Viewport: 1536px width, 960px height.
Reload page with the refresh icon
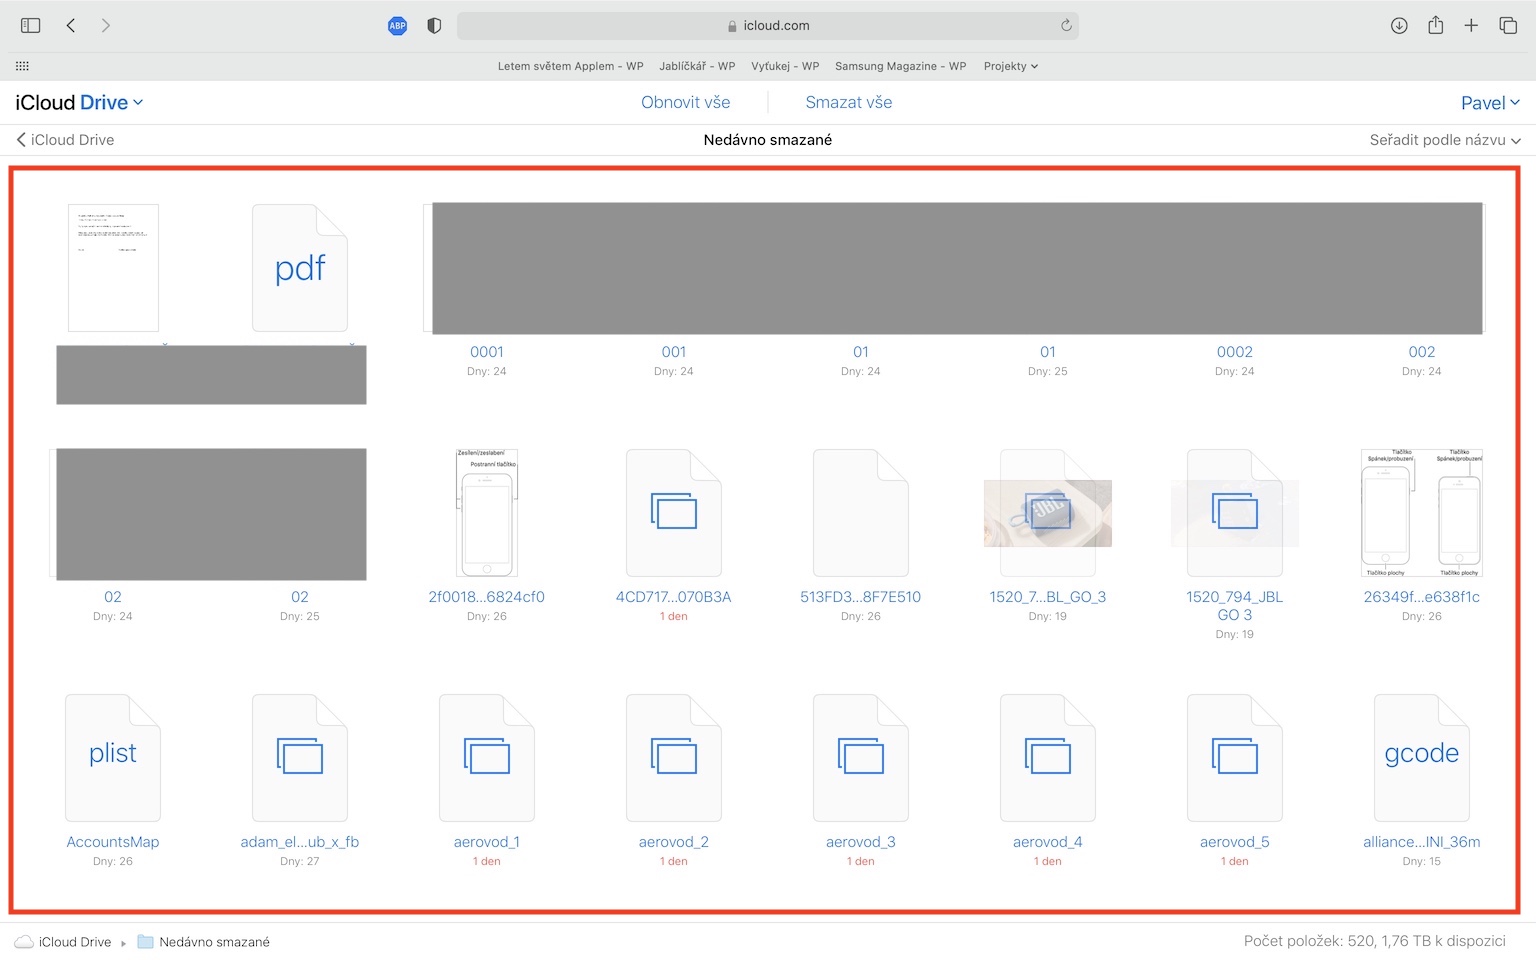(x=1066, y=26)
